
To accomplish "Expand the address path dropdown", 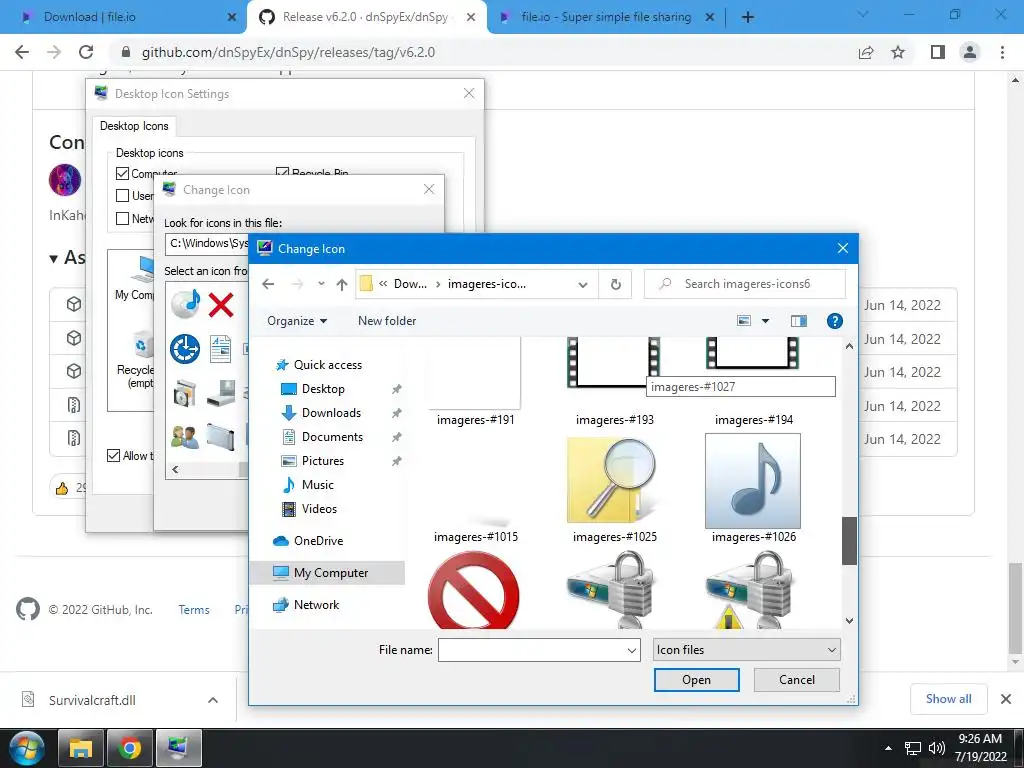I will coord(583,284).
